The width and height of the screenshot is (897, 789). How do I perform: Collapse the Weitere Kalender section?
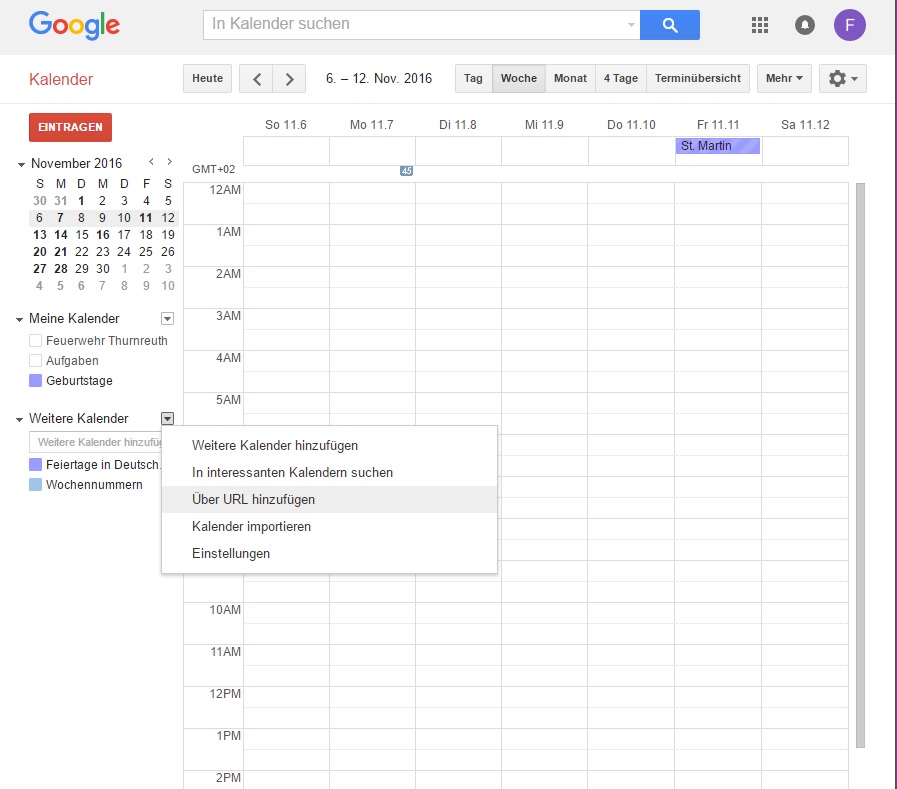point(20,419)
